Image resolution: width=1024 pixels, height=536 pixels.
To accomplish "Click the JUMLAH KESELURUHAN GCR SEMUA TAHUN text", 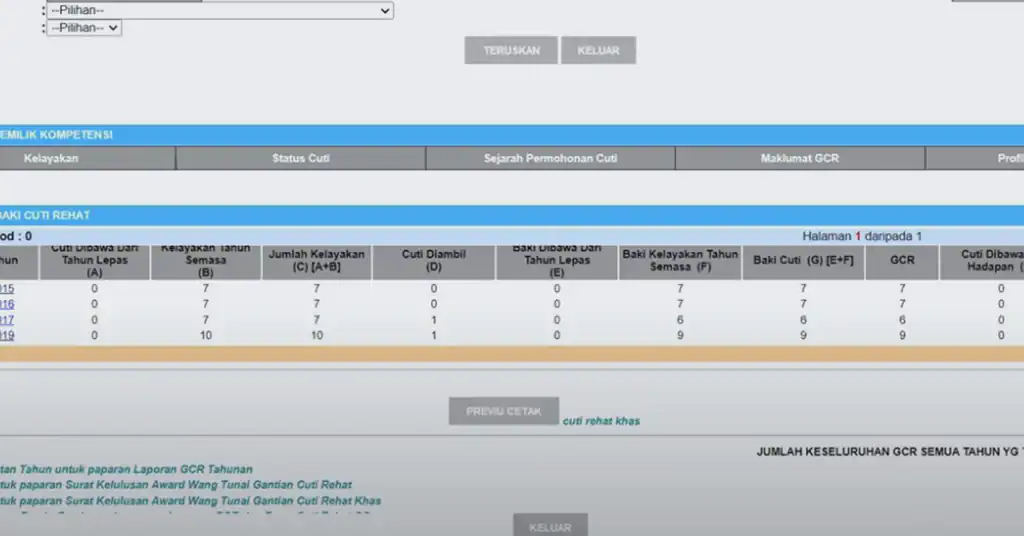I will pos(890,452).
